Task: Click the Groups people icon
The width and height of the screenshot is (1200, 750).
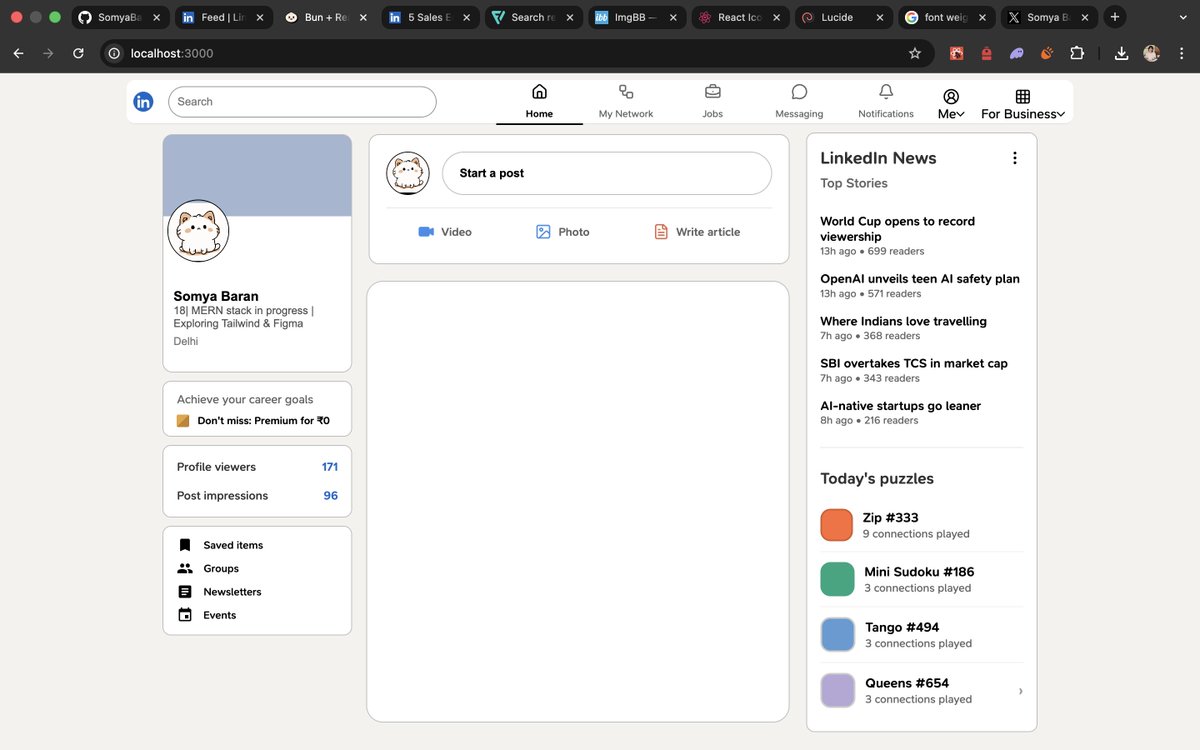Action: click(x=185, y=568)
